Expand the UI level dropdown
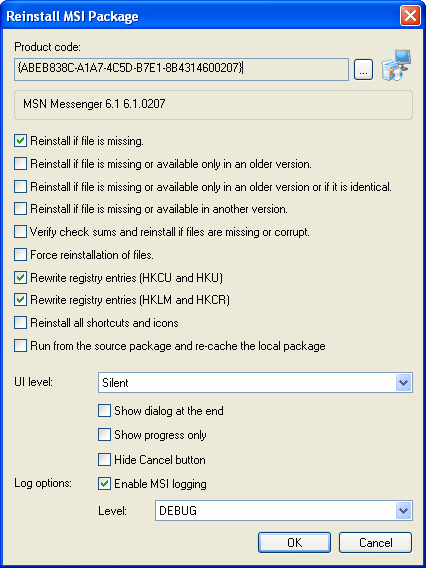 tap(404, 383)
